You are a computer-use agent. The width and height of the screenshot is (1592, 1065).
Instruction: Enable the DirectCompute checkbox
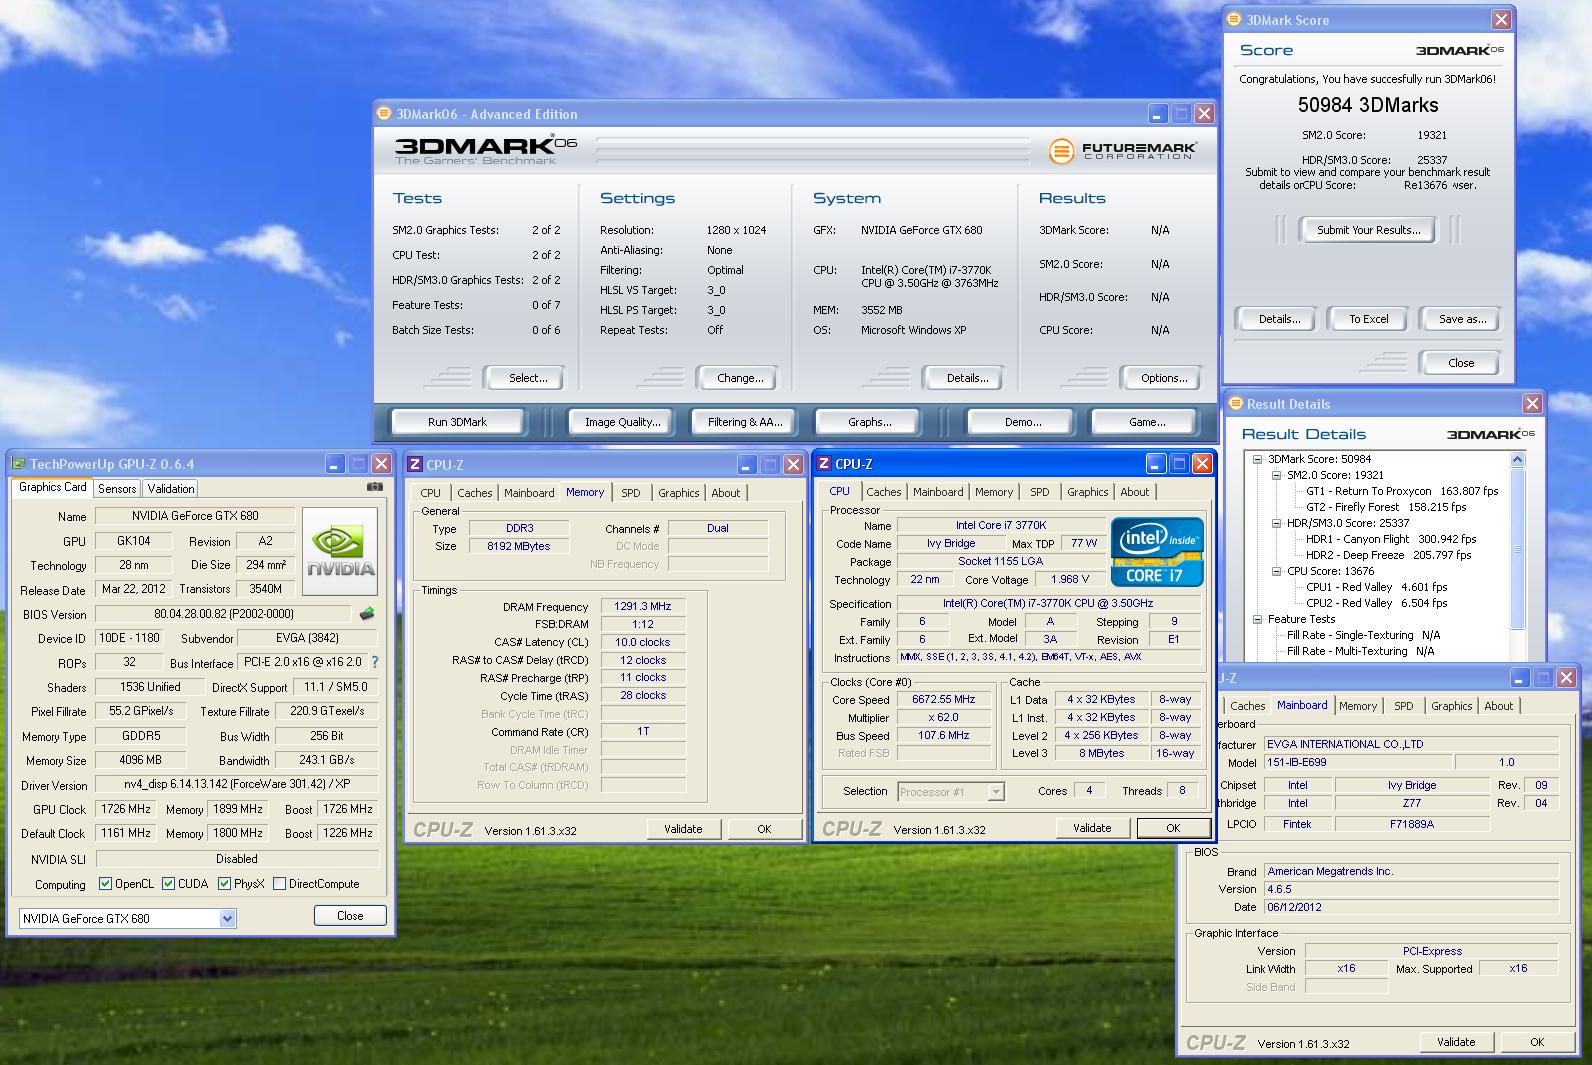click(280, 884)
